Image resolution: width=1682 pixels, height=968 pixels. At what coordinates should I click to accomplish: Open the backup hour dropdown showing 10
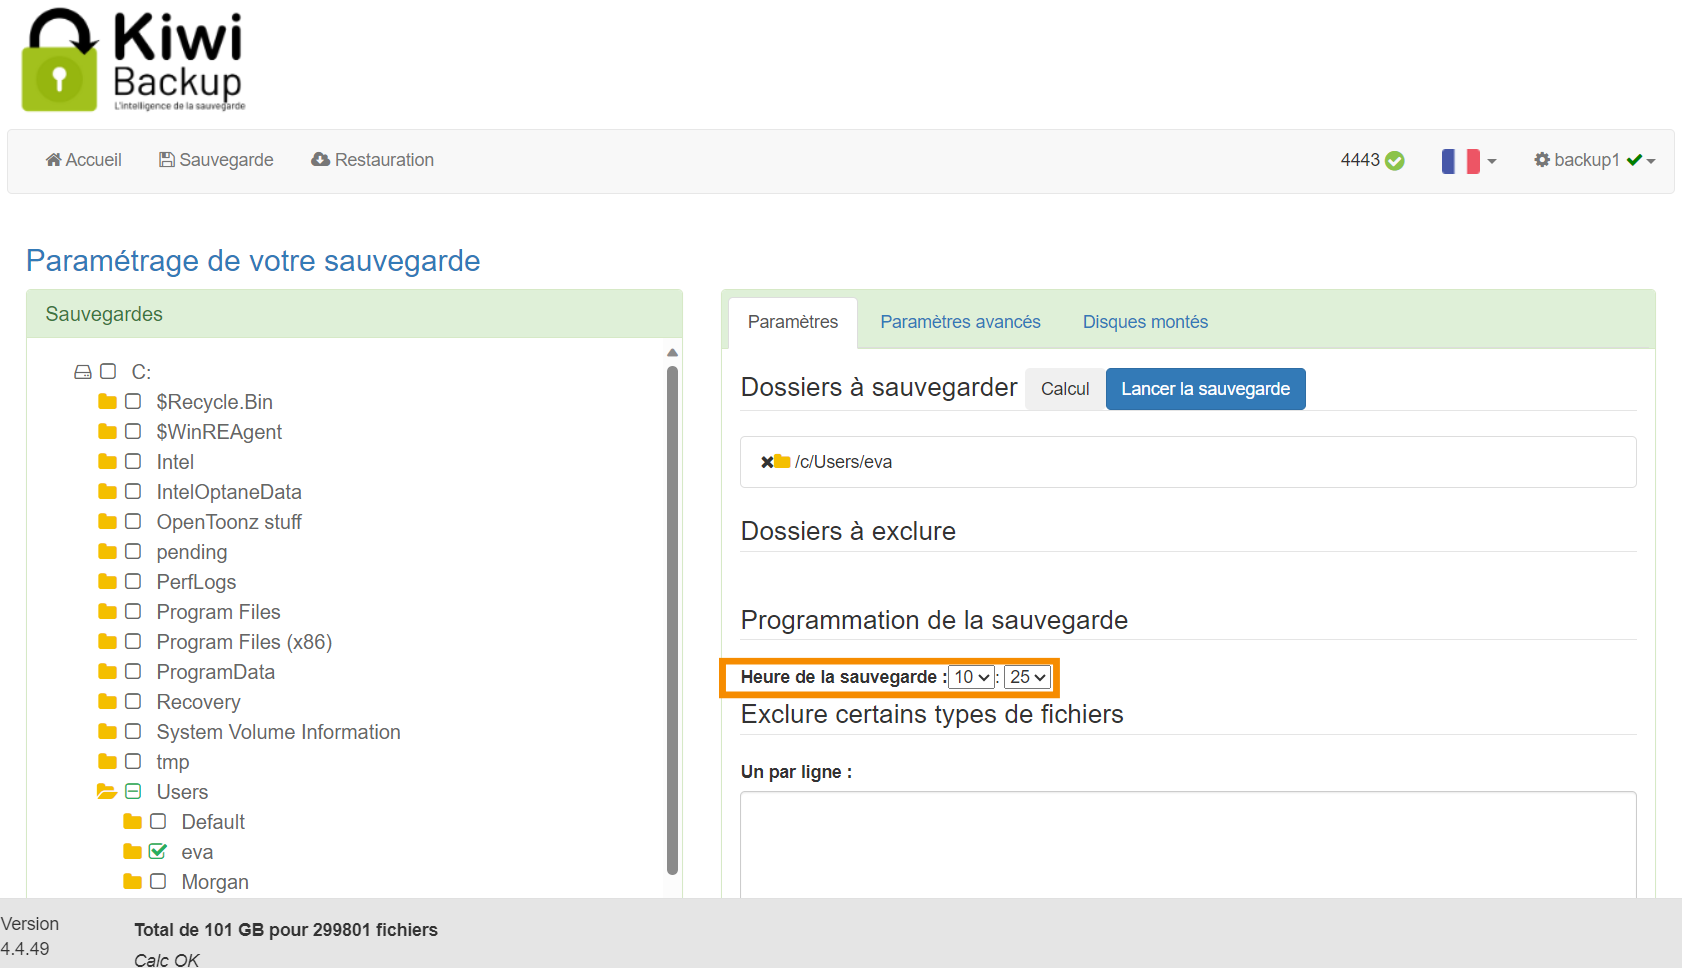971,677
